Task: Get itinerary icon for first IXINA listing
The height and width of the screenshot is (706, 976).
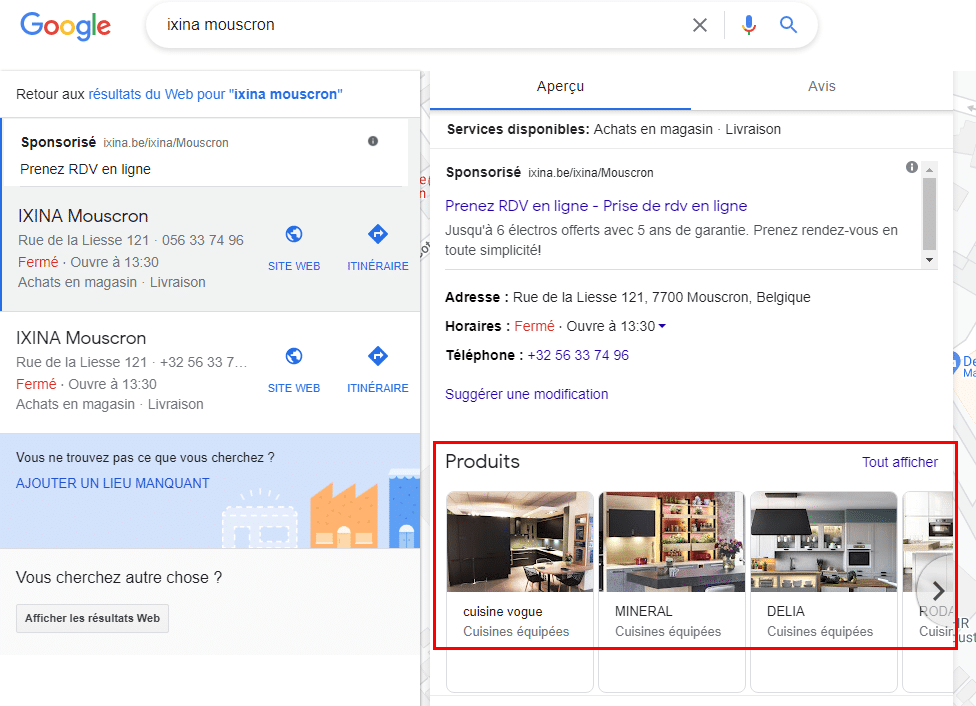Action: click(x=378, y=235)
